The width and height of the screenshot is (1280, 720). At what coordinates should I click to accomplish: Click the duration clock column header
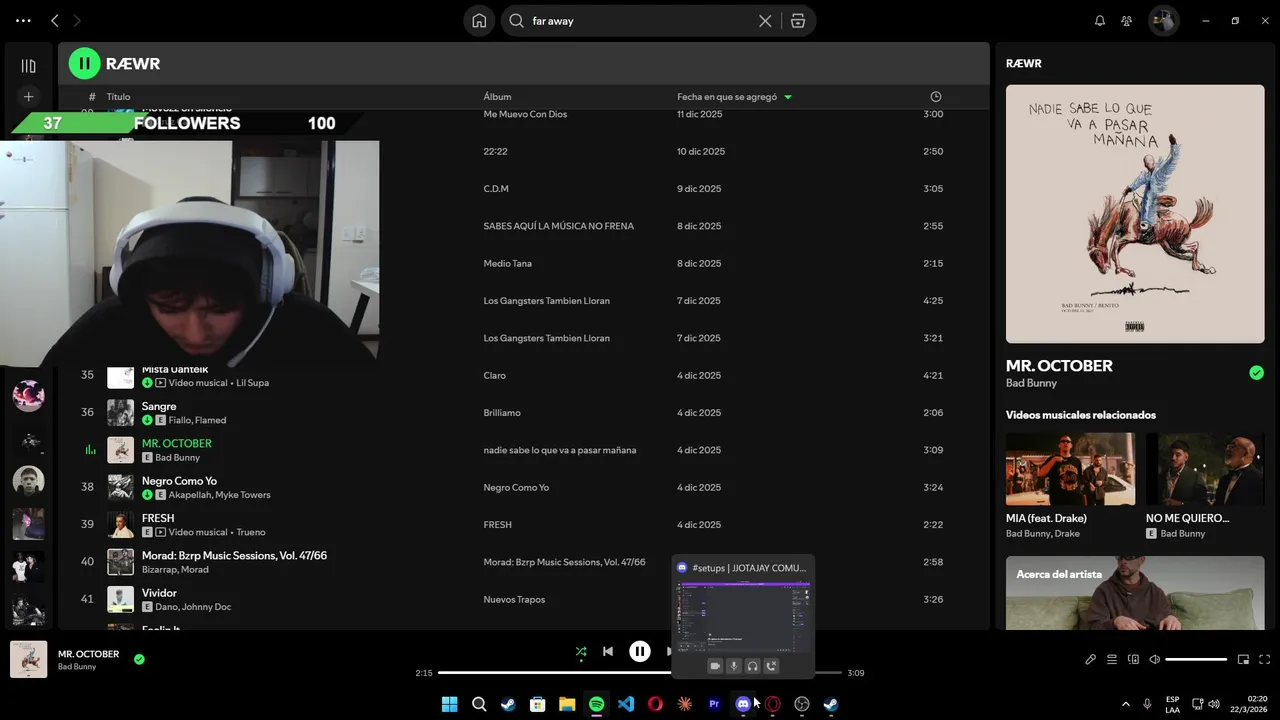(x=936, y=97)
